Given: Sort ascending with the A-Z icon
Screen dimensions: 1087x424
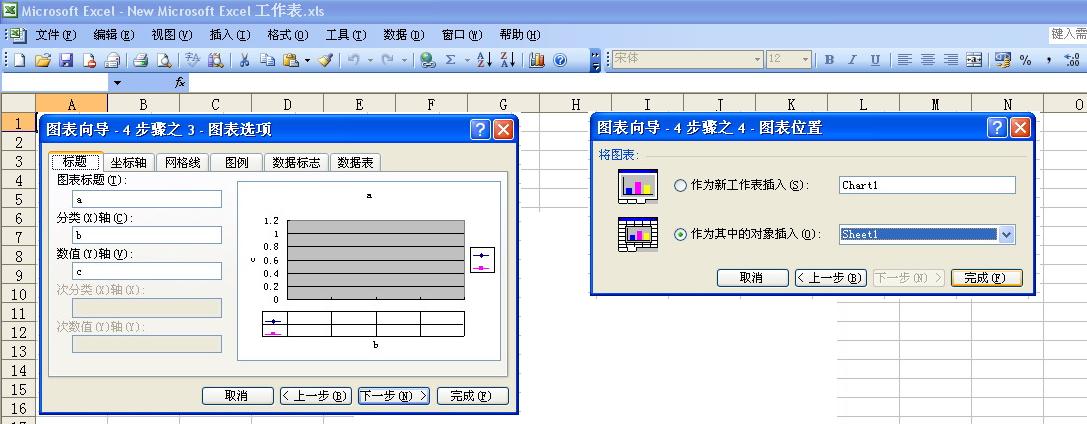Looking at the screenshot, I should point(485,60).
